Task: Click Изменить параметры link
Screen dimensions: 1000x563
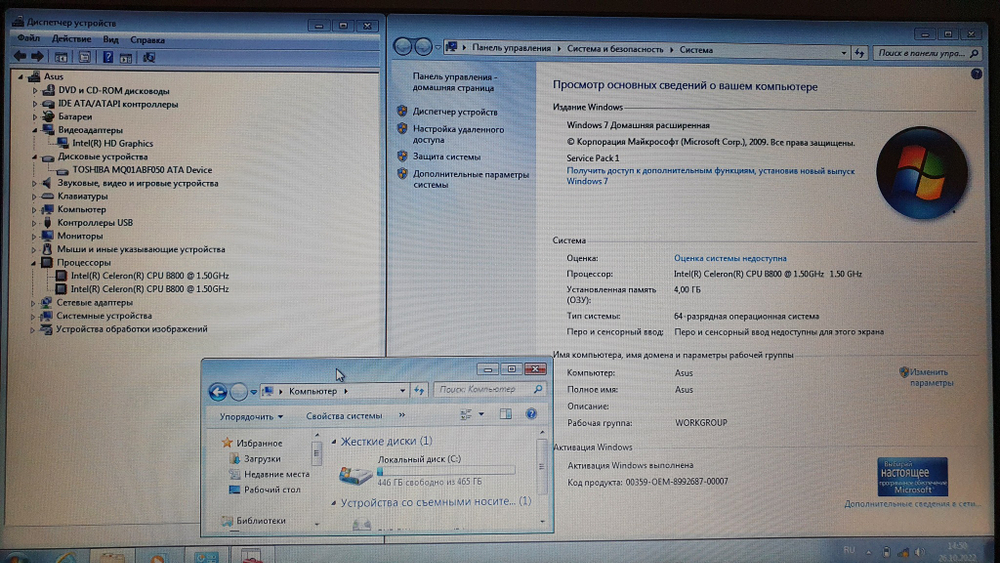Action: (x=930, y=377)
